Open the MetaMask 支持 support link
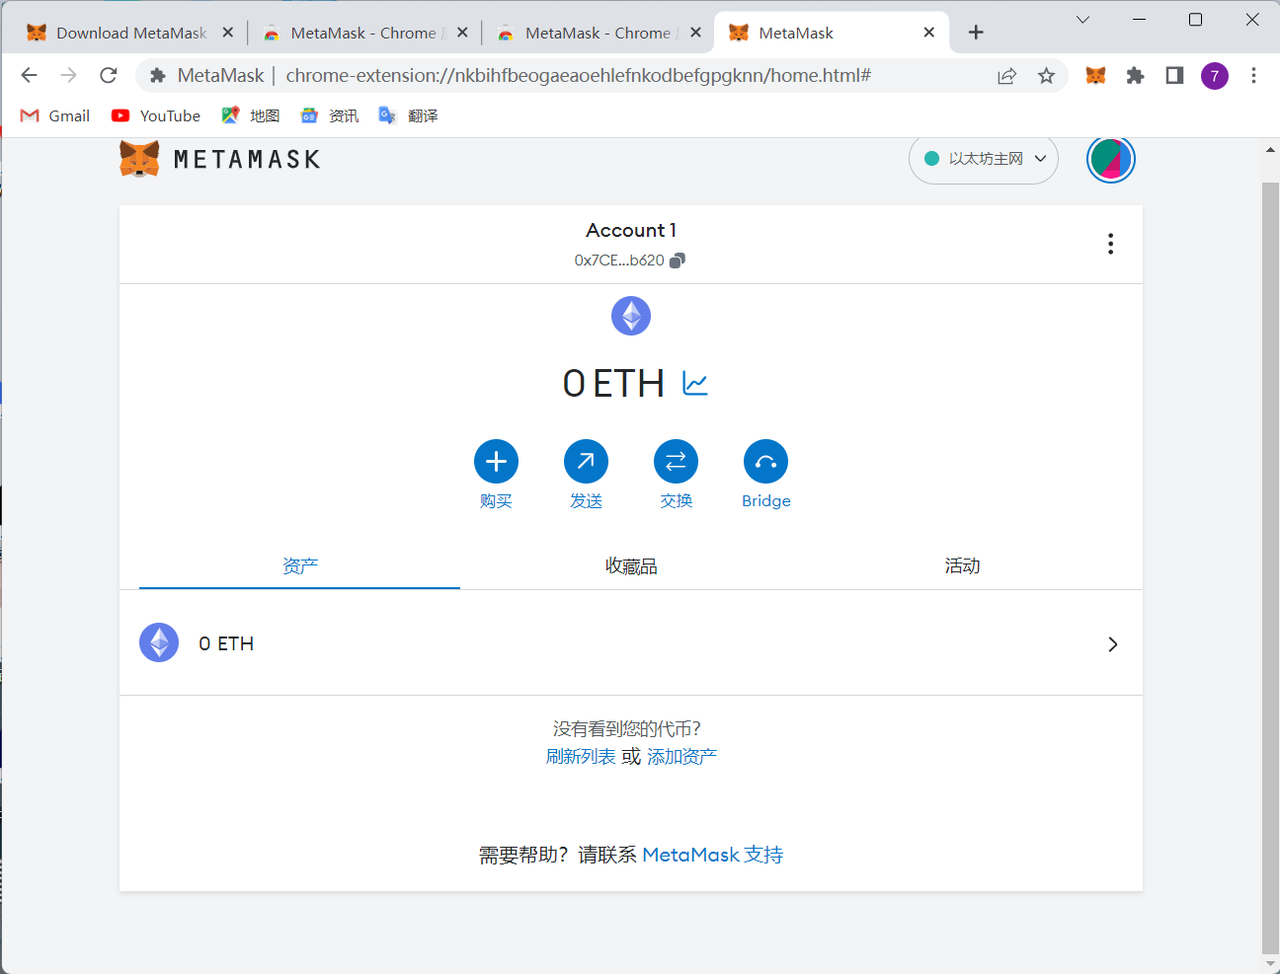1280x974 pixels. click(713, 855)
